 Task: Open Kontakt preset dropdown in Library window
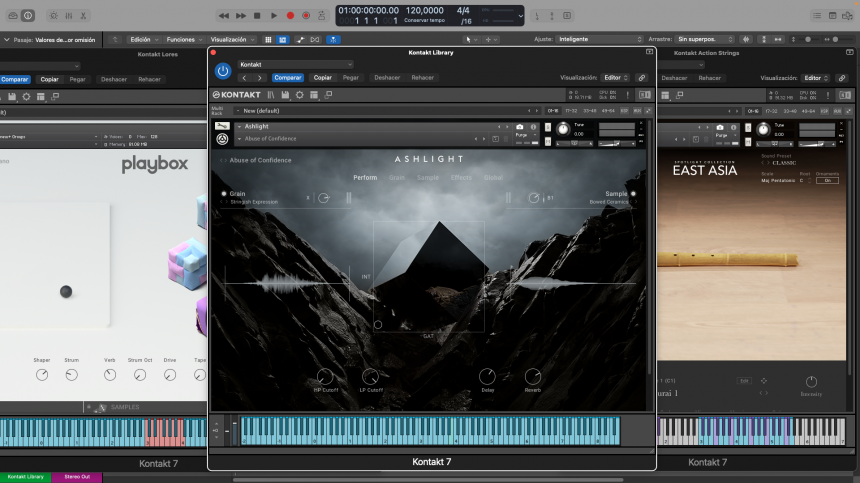click(296, 64)
